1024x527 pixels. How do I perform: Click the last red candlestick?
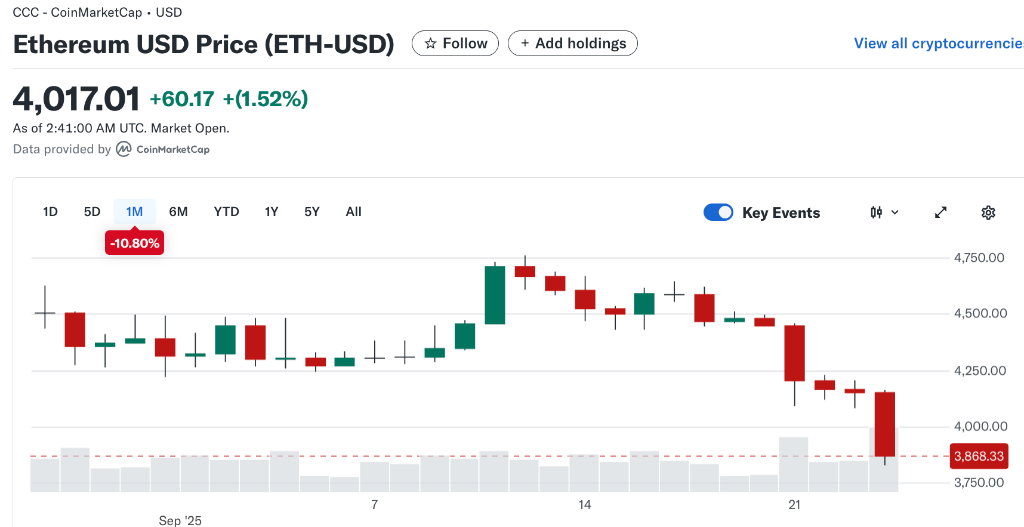884,424
